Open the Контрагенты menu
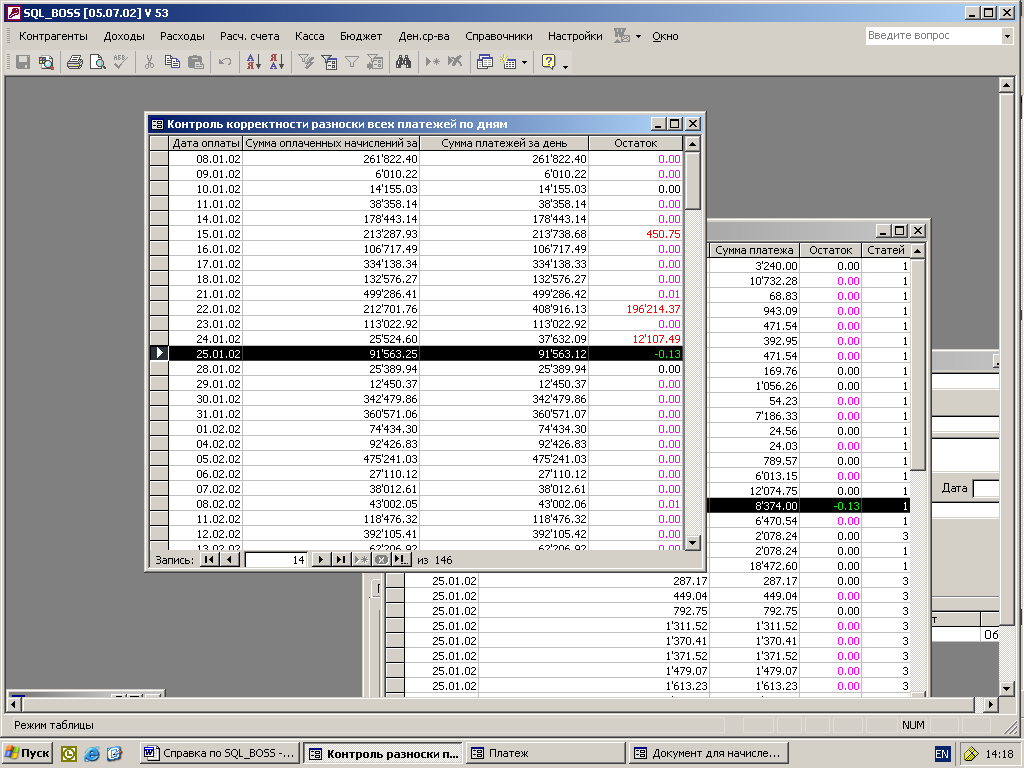1024x768 pixels. click(53, 36)
